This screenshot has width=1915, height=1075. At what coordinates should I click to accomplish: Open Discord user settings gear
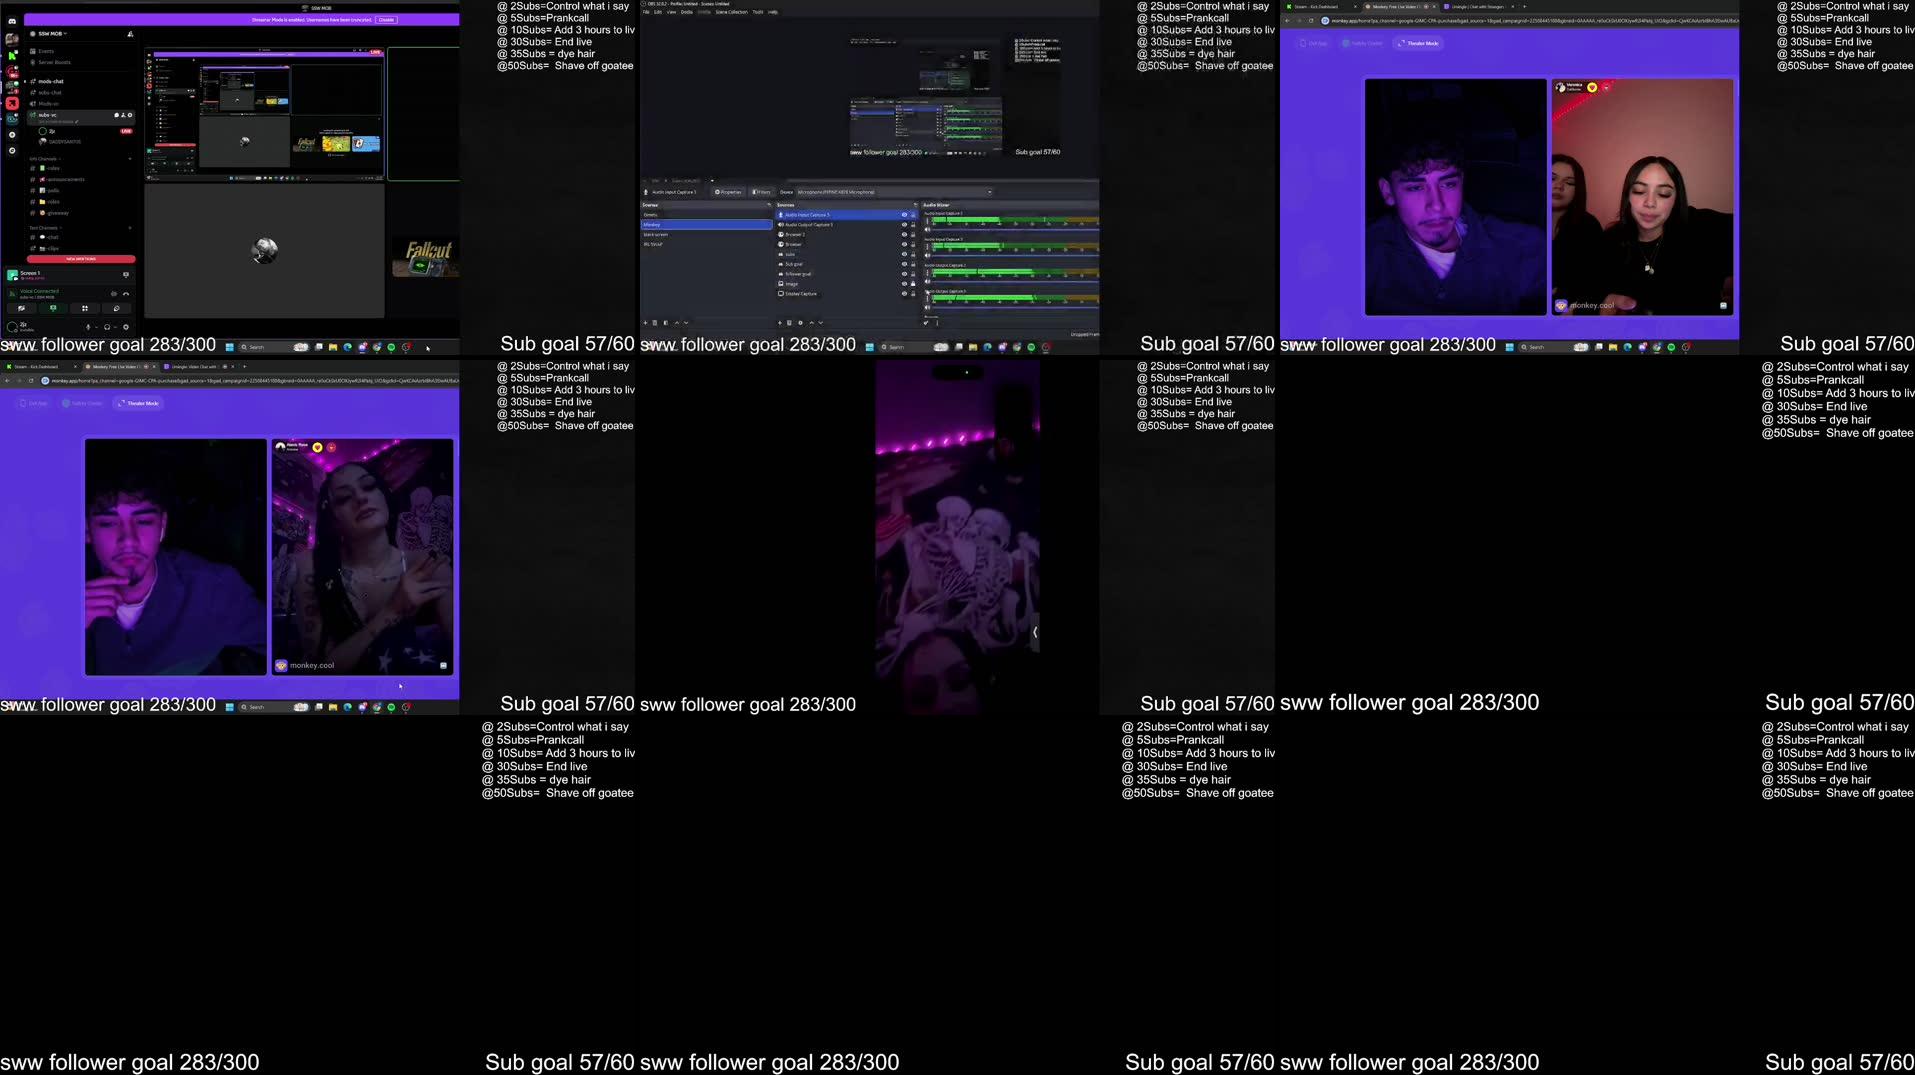pos(126,329)
